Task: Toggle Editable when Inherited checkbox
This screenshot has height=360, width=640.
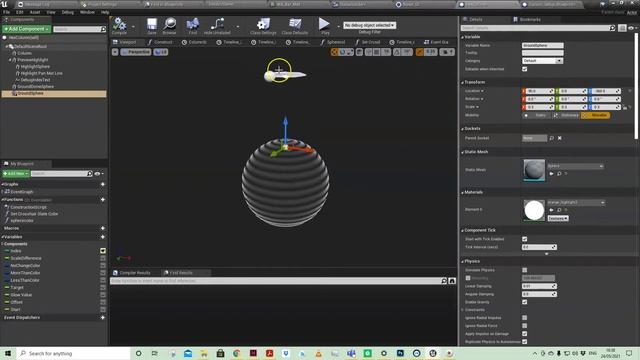Action: tap(524, 69)
